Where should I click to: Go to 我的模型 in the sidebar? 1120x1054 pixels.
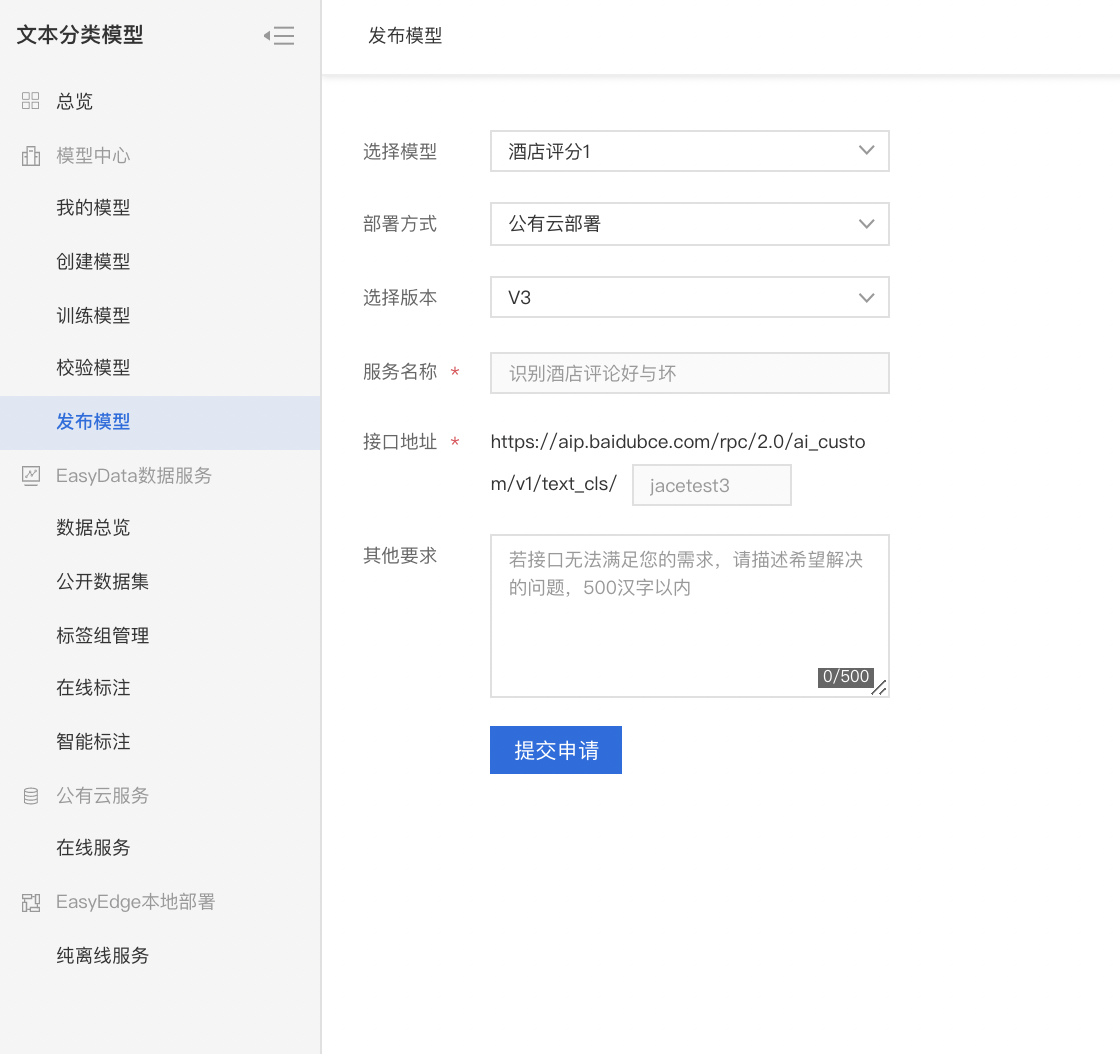point(93,208)
